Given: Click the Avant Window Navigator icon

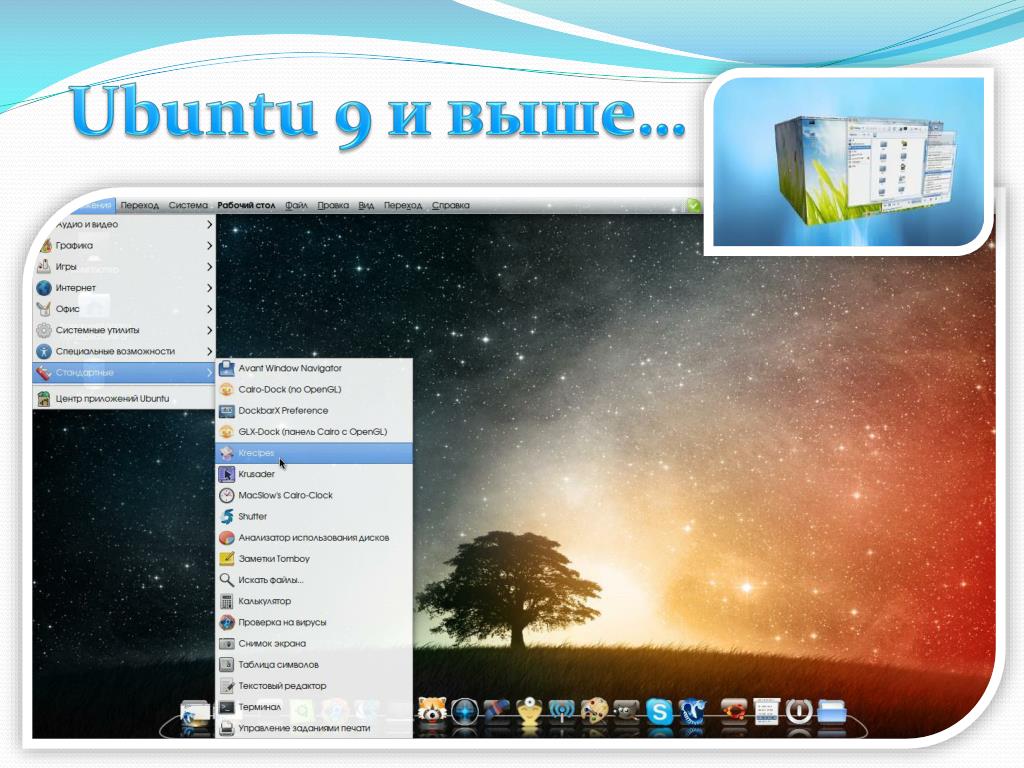Looking at the screenshot, I should point(227,368).
